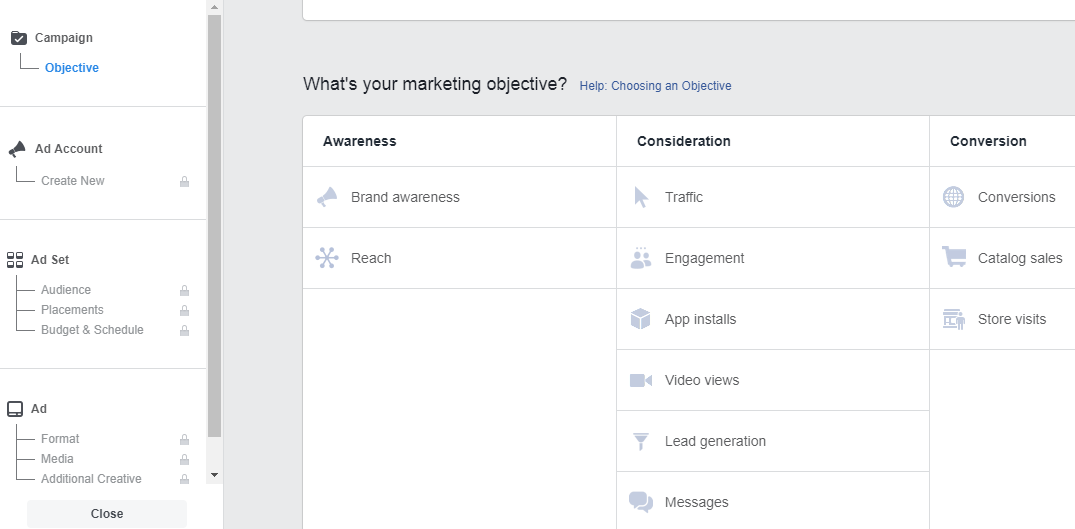Open the Choosing an Objective help link
Viewport: 1075px width, 529px height.
coord(655,86)
